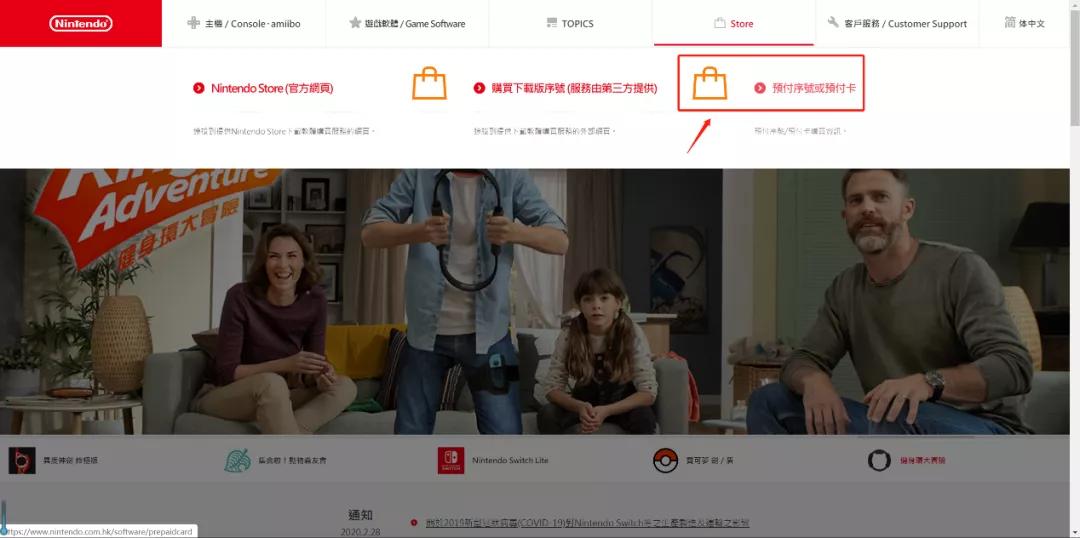Click the scrollbar up arrow
1080x538 pixels.
point(1075,5)
